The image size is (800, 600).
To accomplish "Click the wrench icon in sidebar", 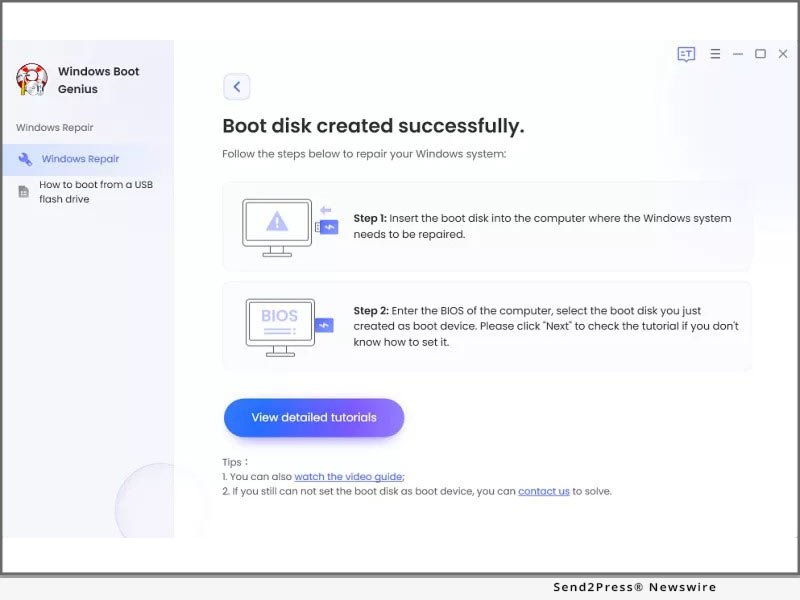I will click(26, 159).
